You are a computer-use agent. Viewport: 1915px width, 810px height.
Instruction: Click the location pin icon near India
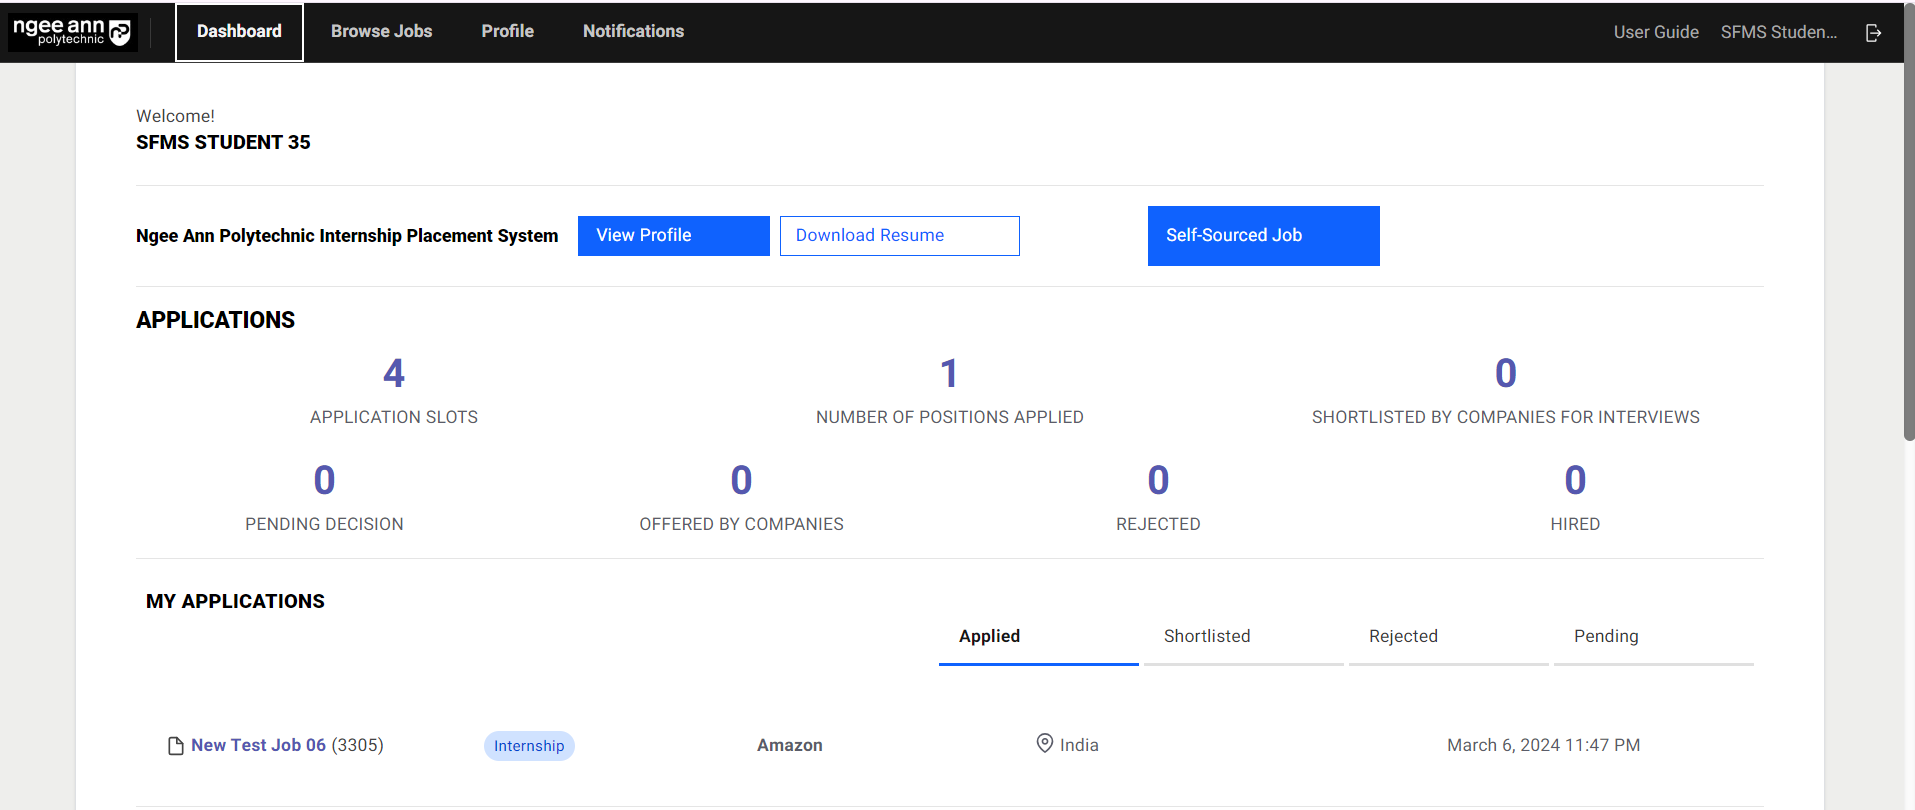point(1044,744)
